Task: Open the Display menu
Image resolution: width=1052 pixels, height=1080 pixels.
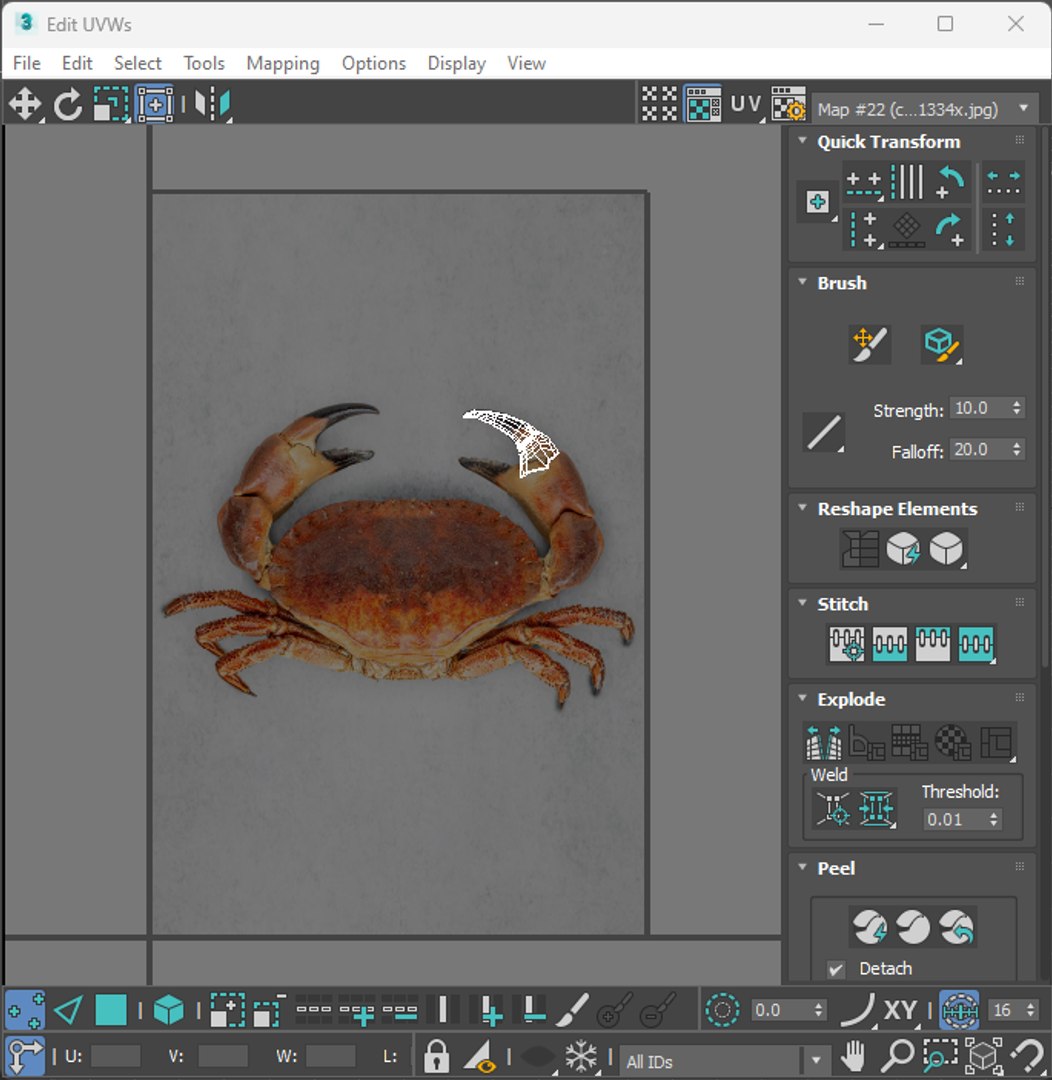Action: tap(457, 63)
